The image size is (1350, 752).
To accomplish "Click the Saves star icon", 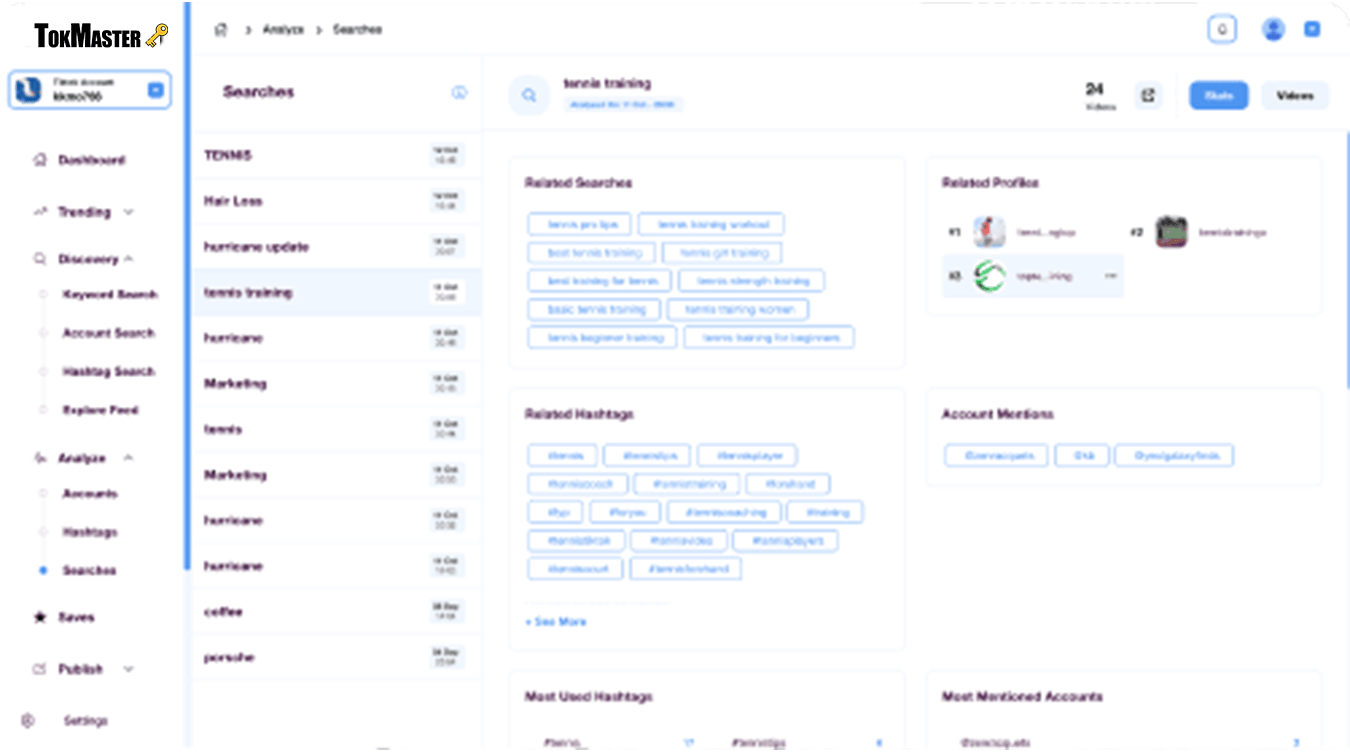I will click(40, 618).
